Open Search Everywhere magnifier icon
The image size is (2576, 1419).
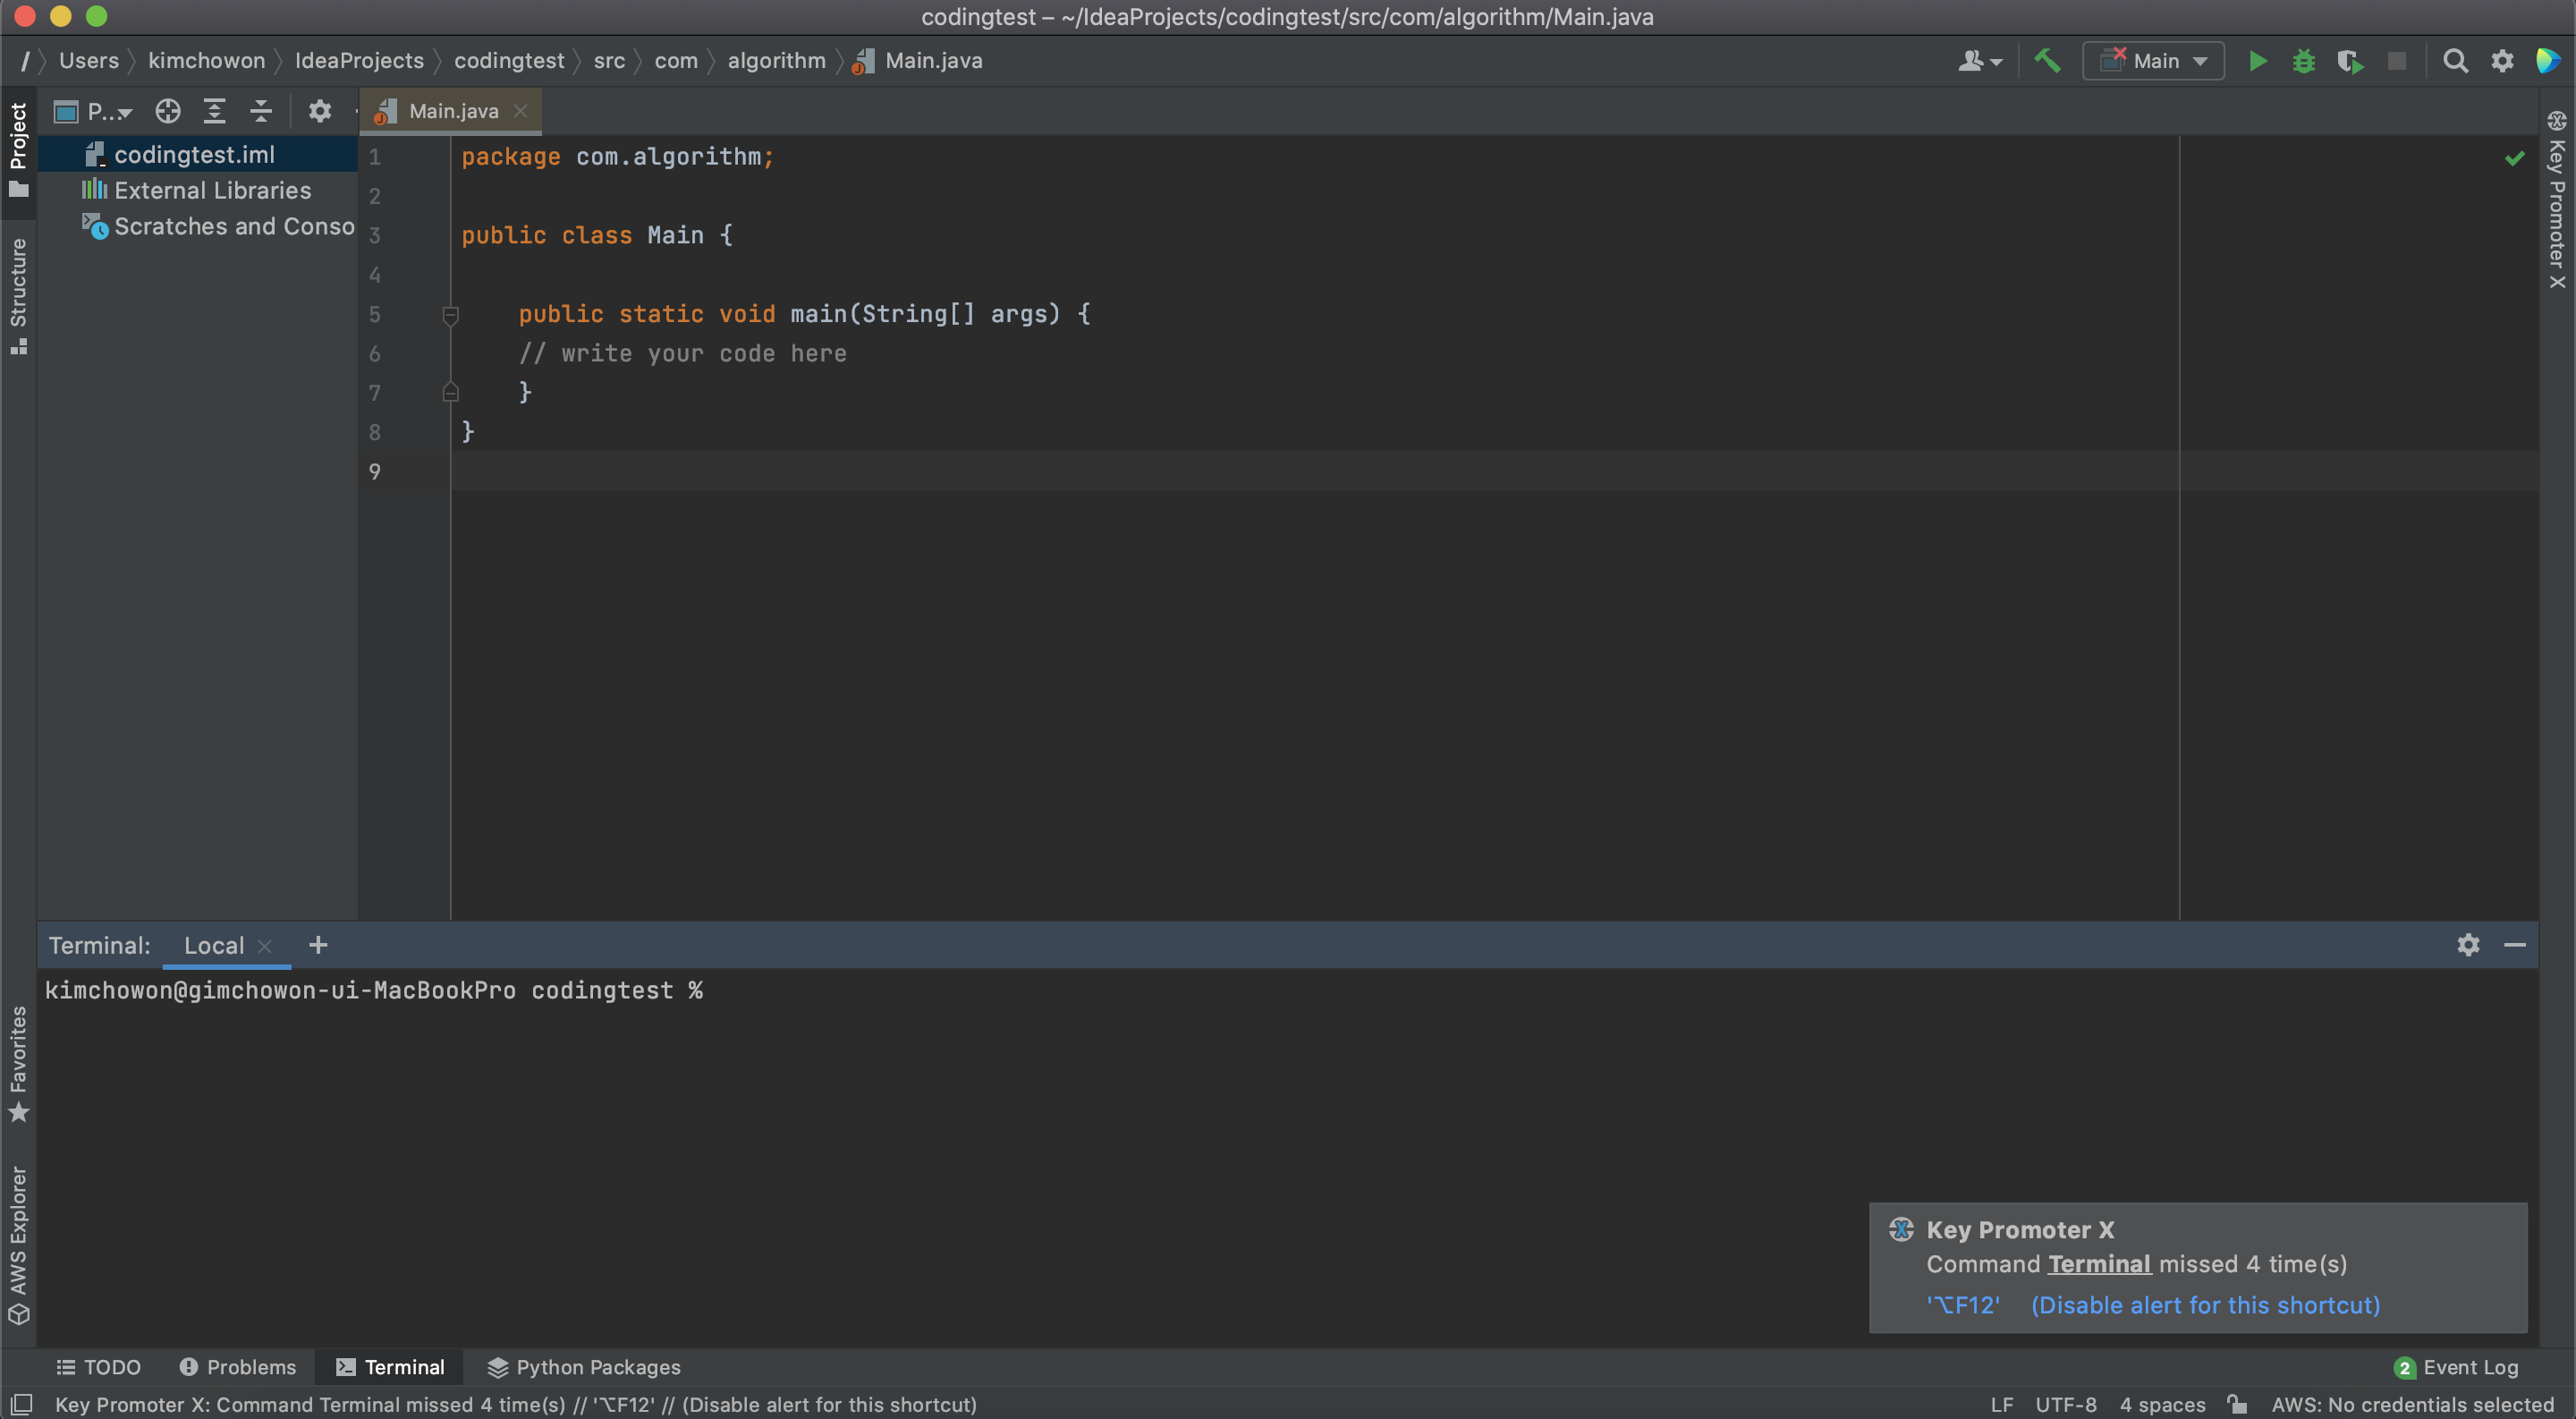2455,61
